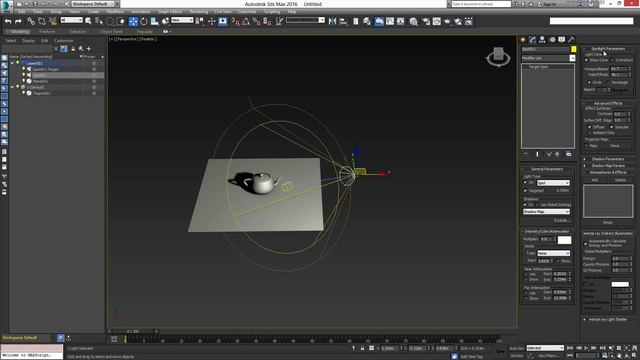Click the ViewCube in the viewport
Viewport: 640px width, 360px height.
[498, 56]
